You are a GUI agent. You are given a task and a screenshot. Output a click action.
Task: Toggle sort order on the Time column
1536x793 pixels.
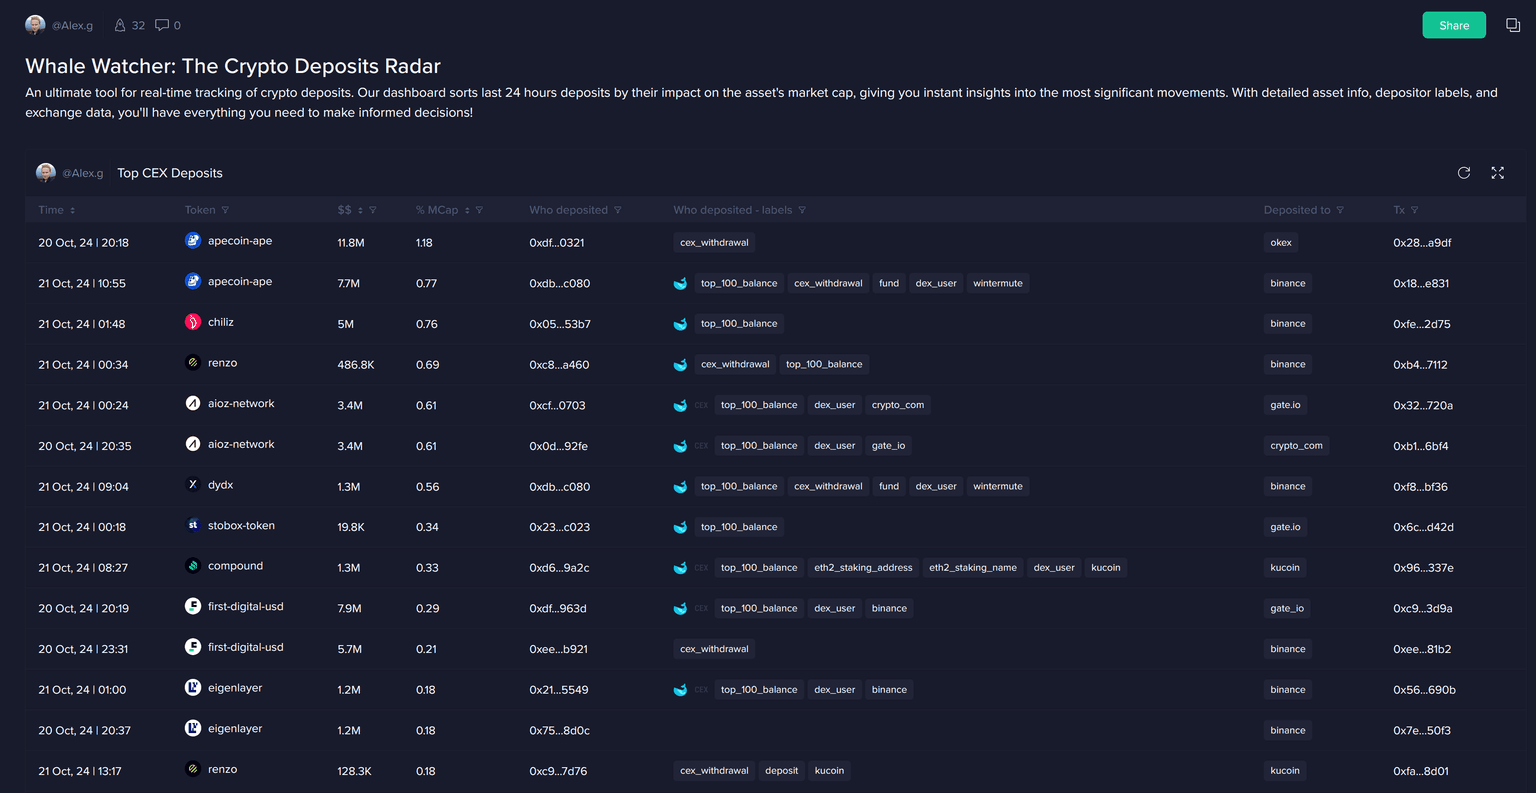(73, 210)
